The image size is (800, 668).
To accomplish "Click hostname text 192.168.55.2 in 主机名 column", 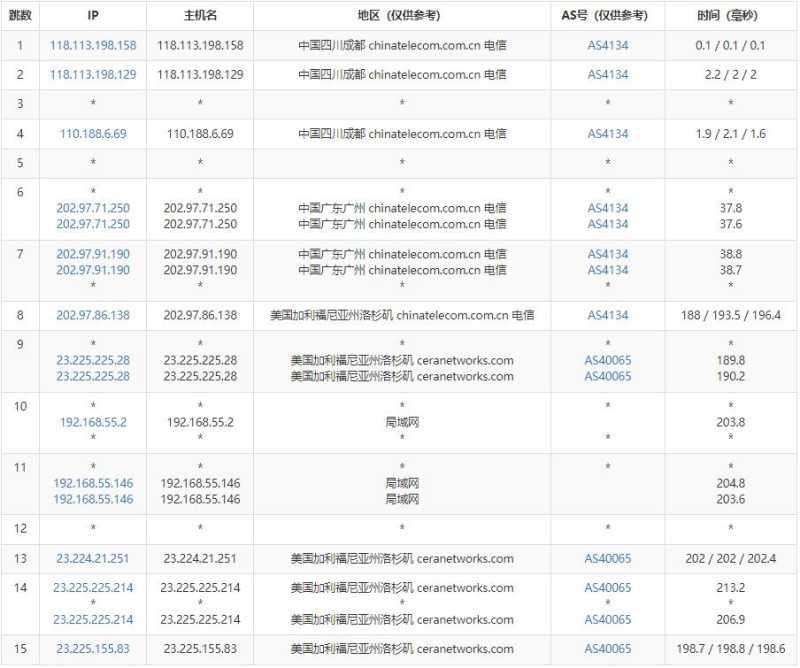I will tap(200, 422).
